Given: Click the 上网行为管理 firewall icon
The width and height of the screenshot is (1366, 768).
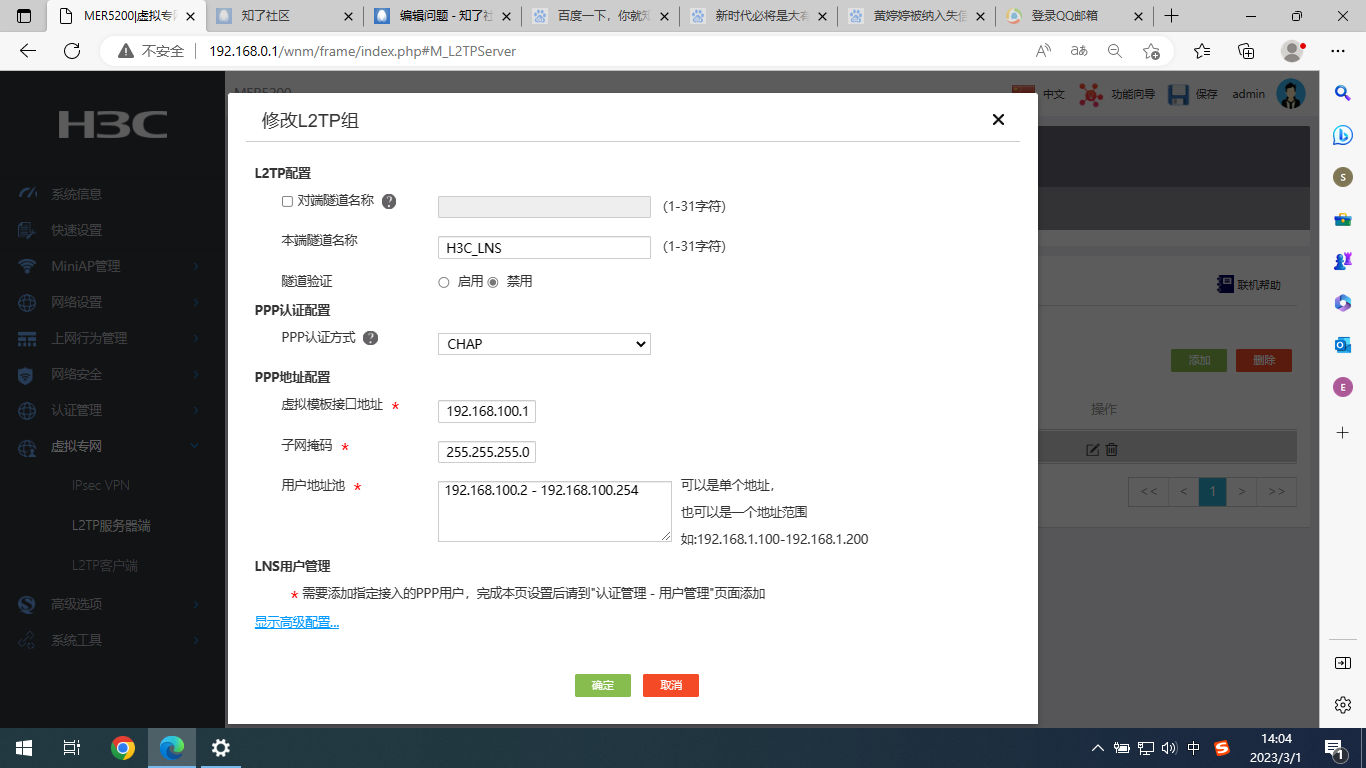Looking at the screenshot, I should click(28, 338).
